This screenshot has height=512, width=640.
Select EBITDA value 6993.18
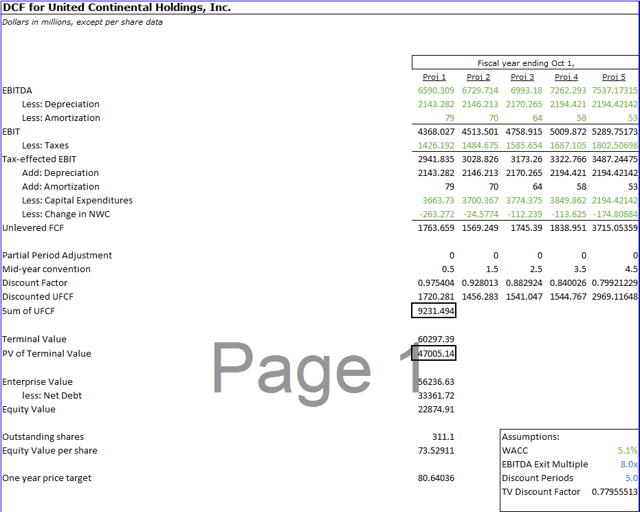click(527, 90)
